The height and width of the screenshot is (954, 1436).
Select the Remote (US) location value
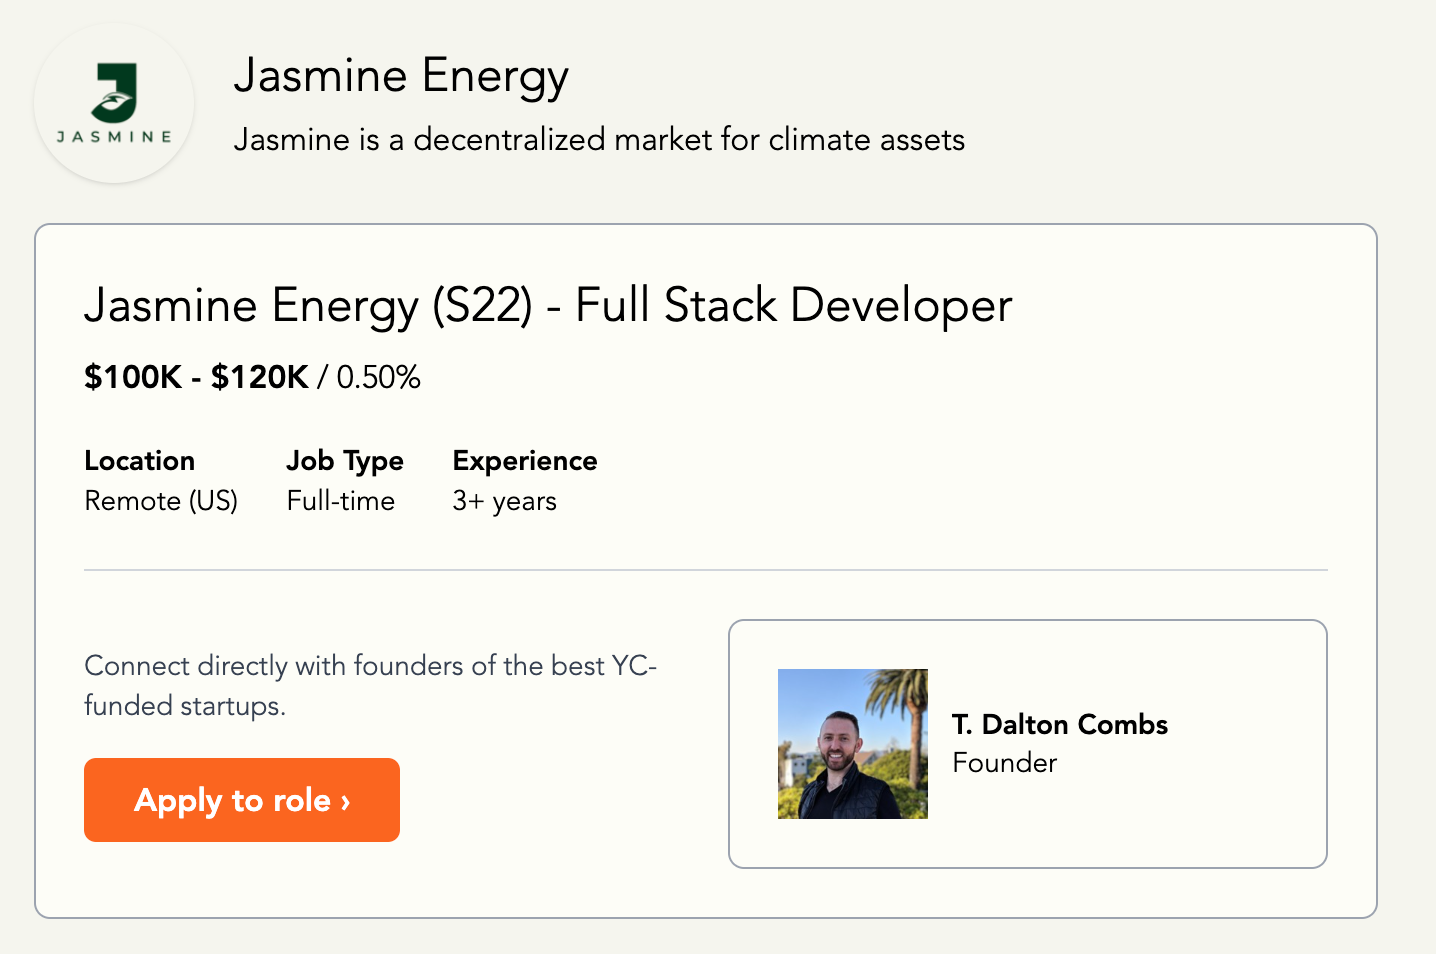pyautogui.click(x=161, y=501)
